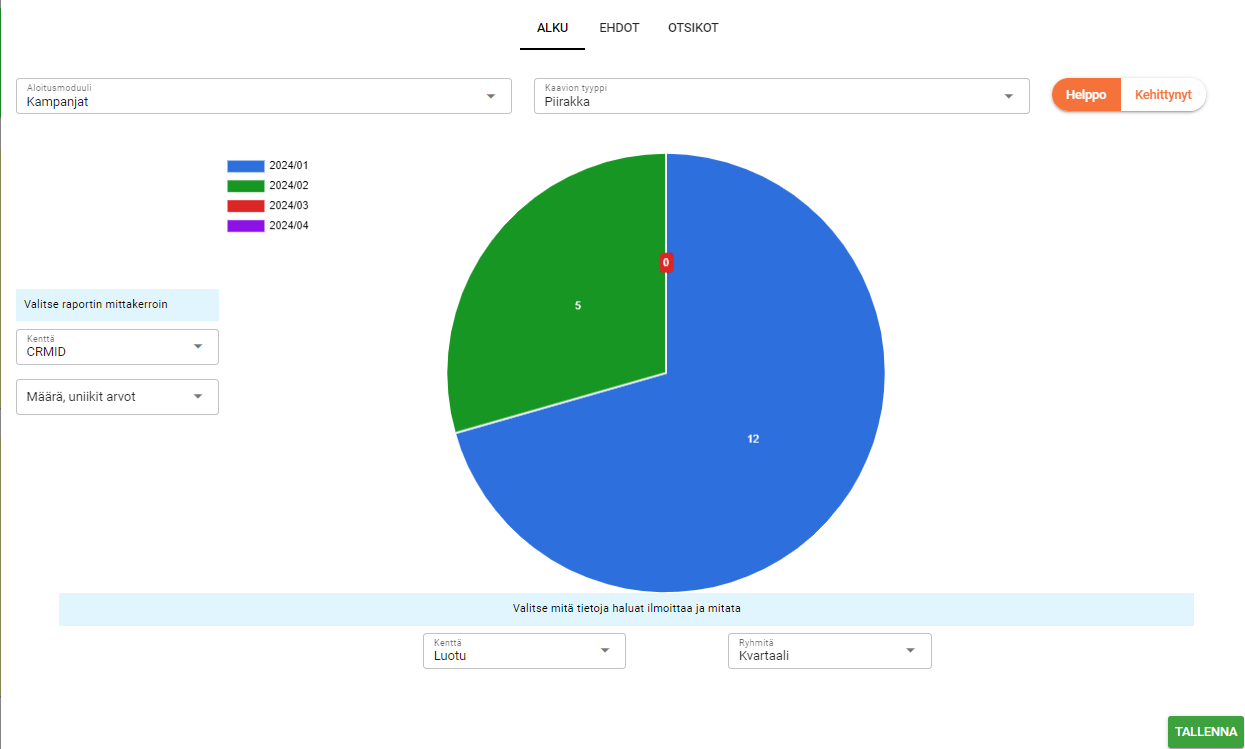Toggle the green 2024/02 legend swatch

[245, 186]
